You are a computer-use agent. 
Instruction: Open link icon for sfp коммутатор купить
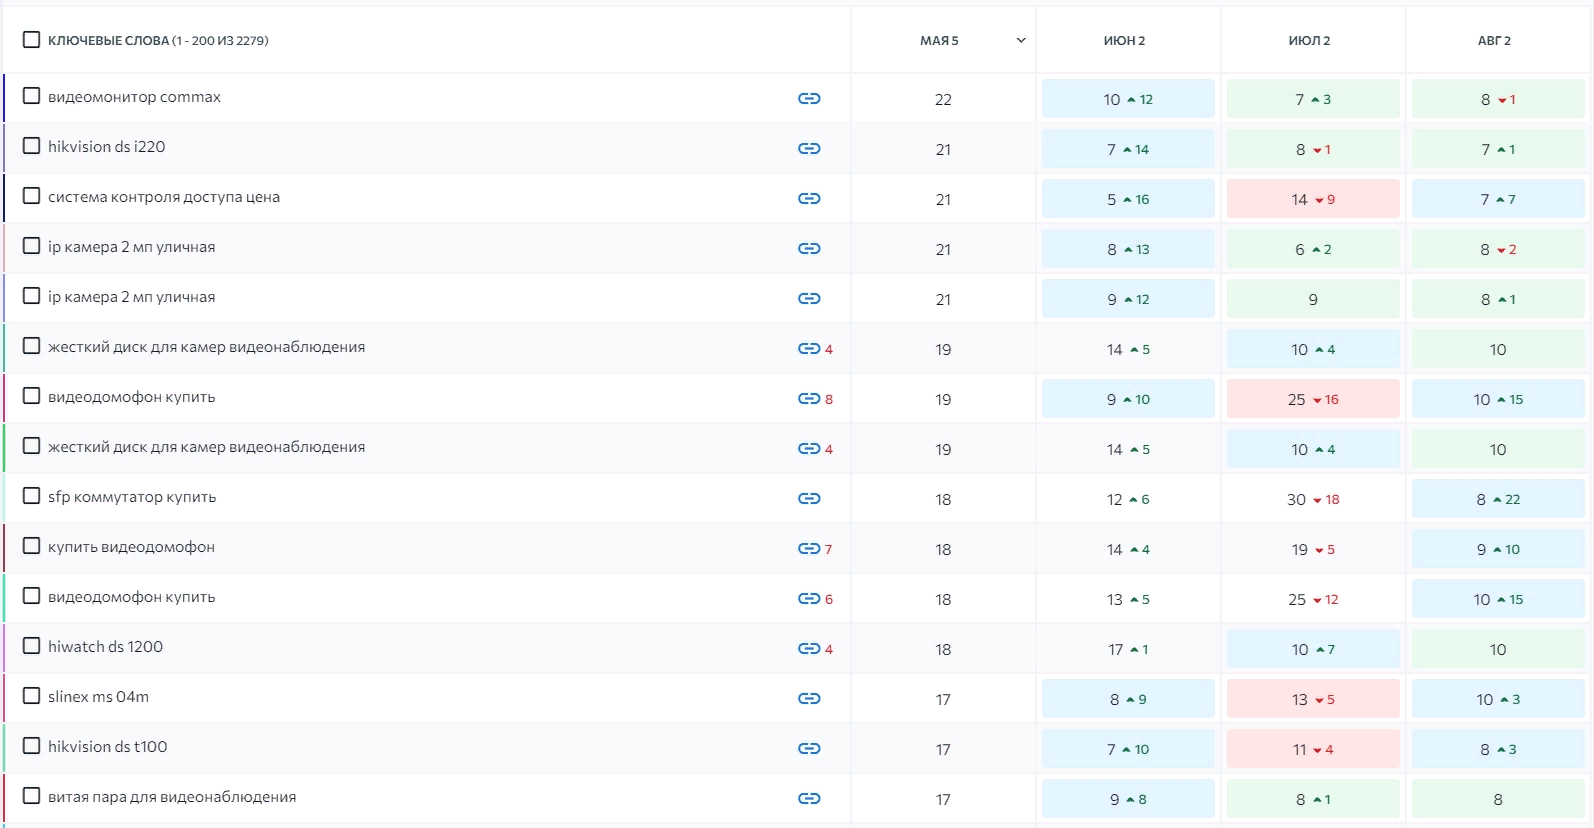(809, 498)
